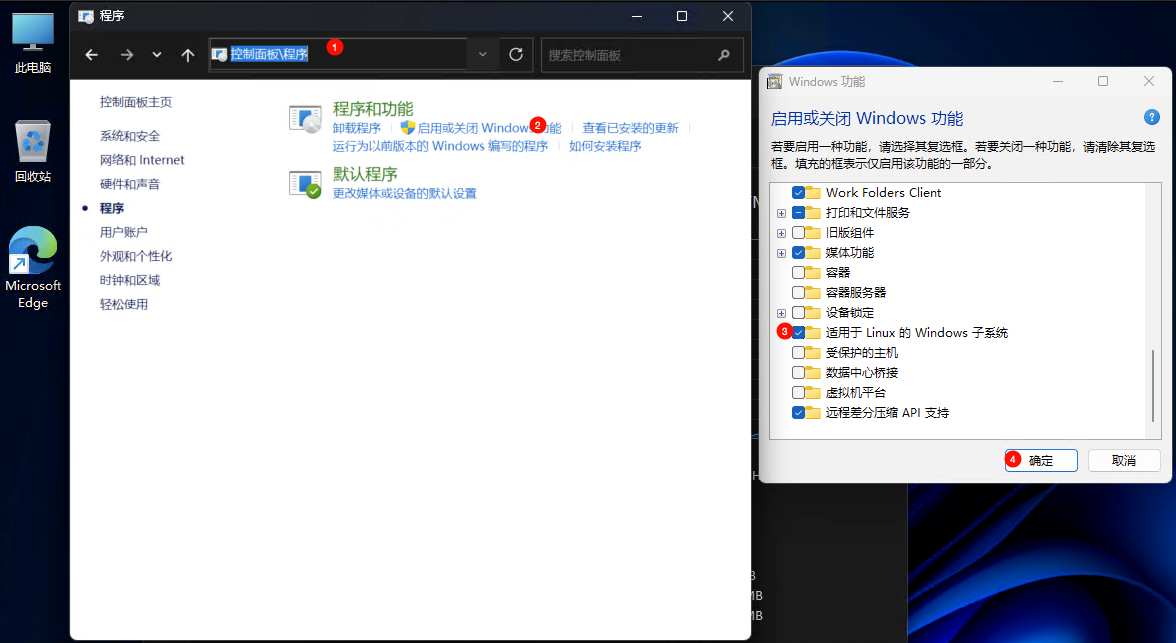The width and height of the screenshot is (1176, 643).
Task: Click the 媒体功能 folder icon
Action: [813, 253]
